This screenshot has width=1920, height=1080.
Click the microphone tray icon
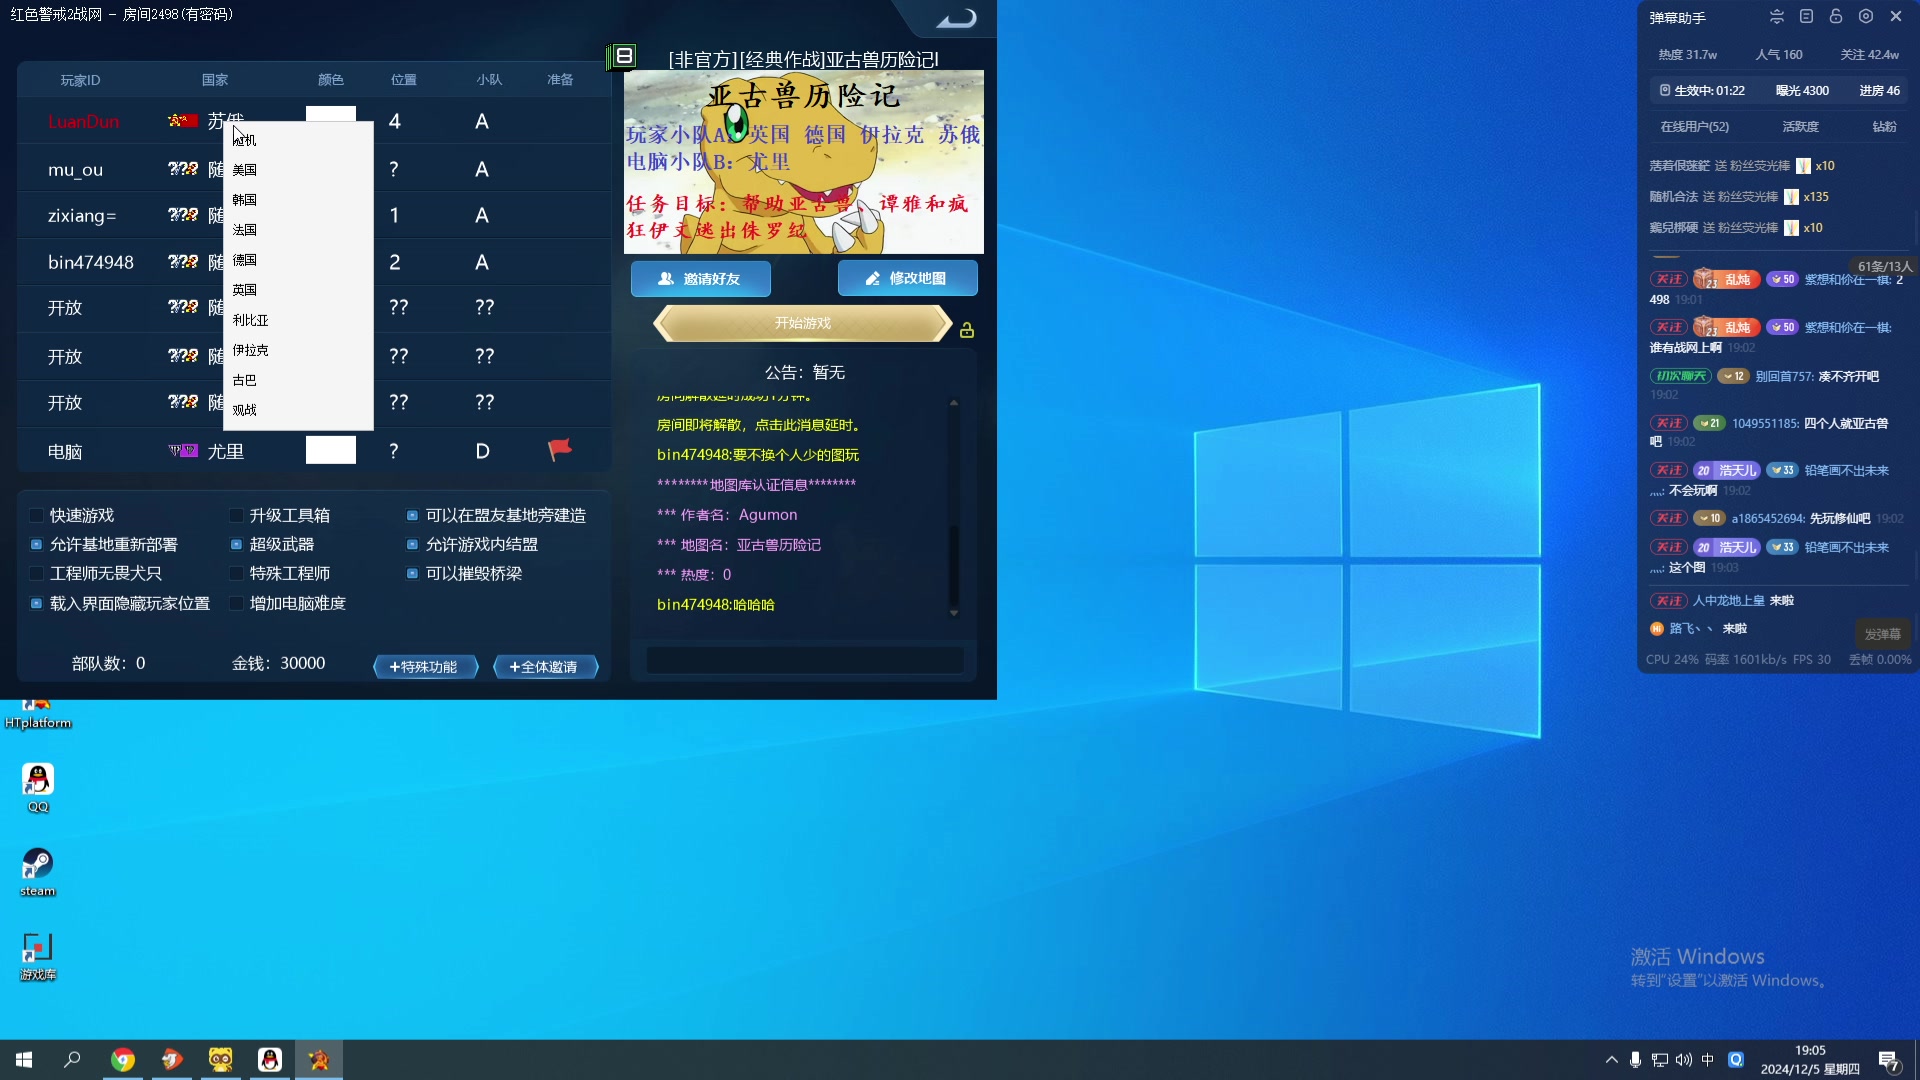[1635, 1060]
